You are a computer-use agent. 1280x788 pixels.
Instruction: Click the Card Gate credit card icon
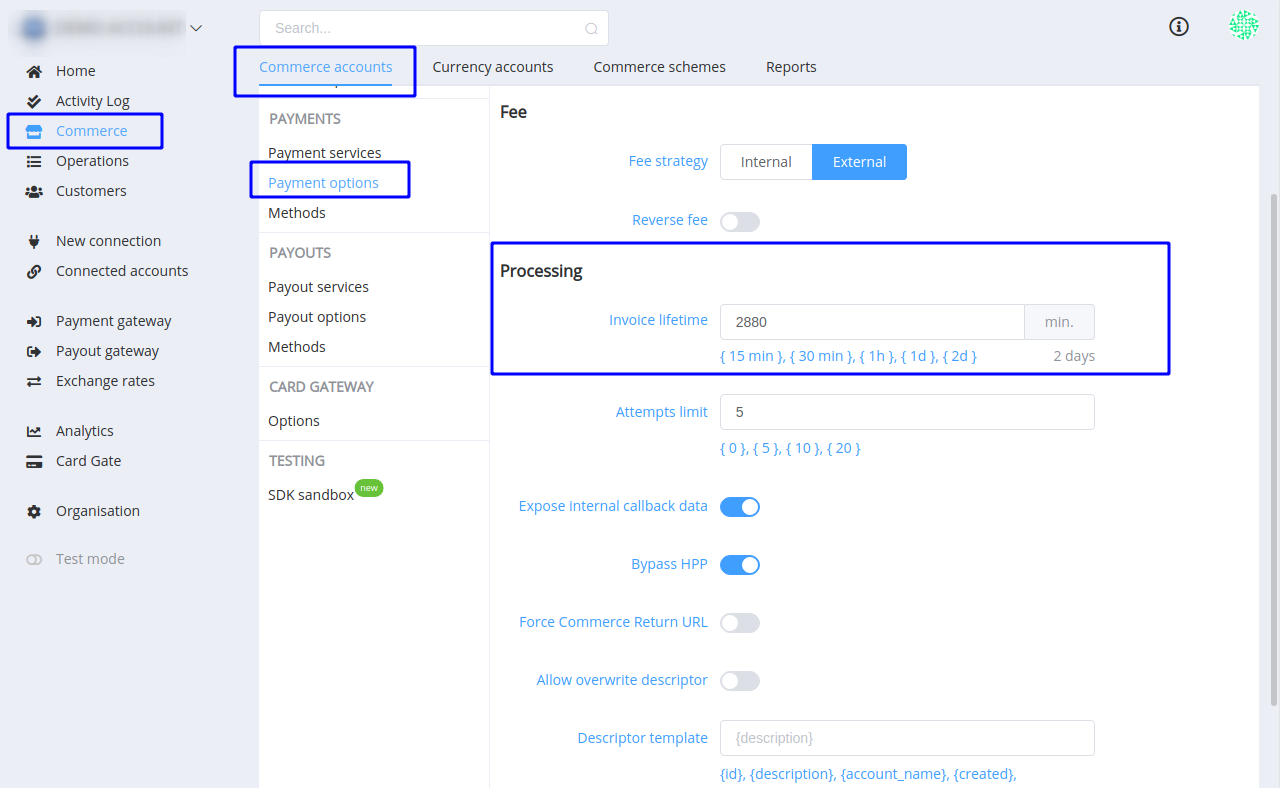pos(34,461)
